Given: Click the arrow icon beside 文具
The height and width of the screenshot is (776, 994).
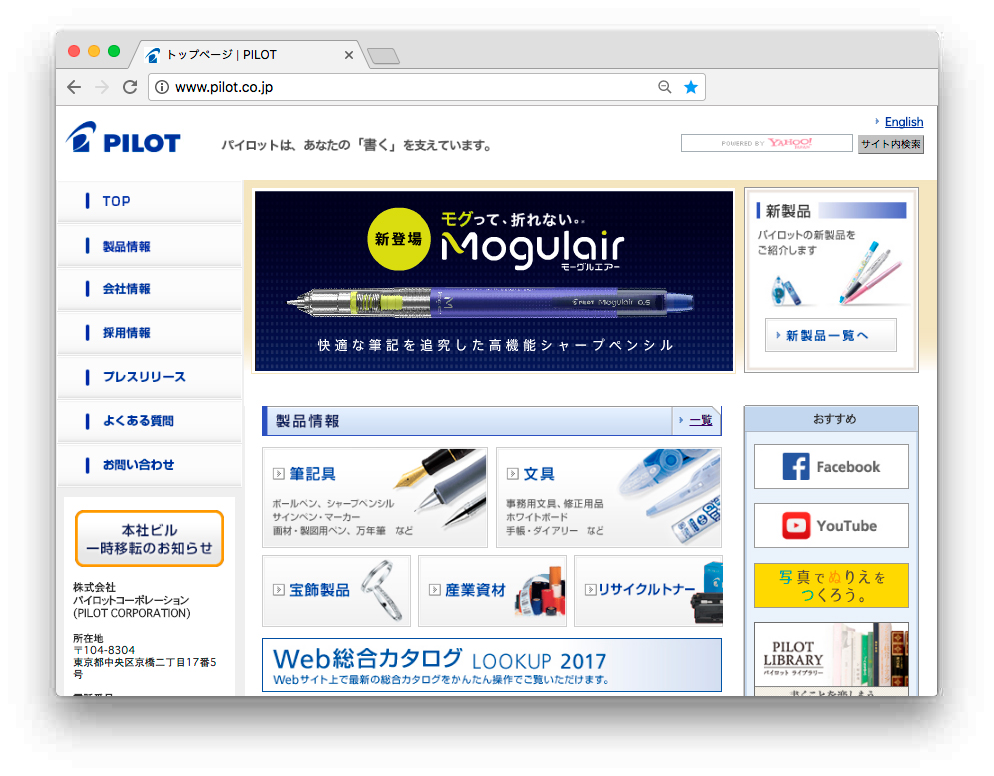Looking at the screenshot, I should (512, 474).
